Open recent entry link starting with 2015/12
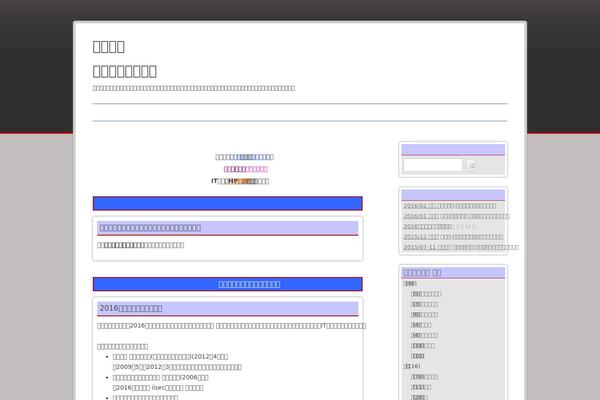This screenshot has height=400, width=600. (x=453, y=237)
